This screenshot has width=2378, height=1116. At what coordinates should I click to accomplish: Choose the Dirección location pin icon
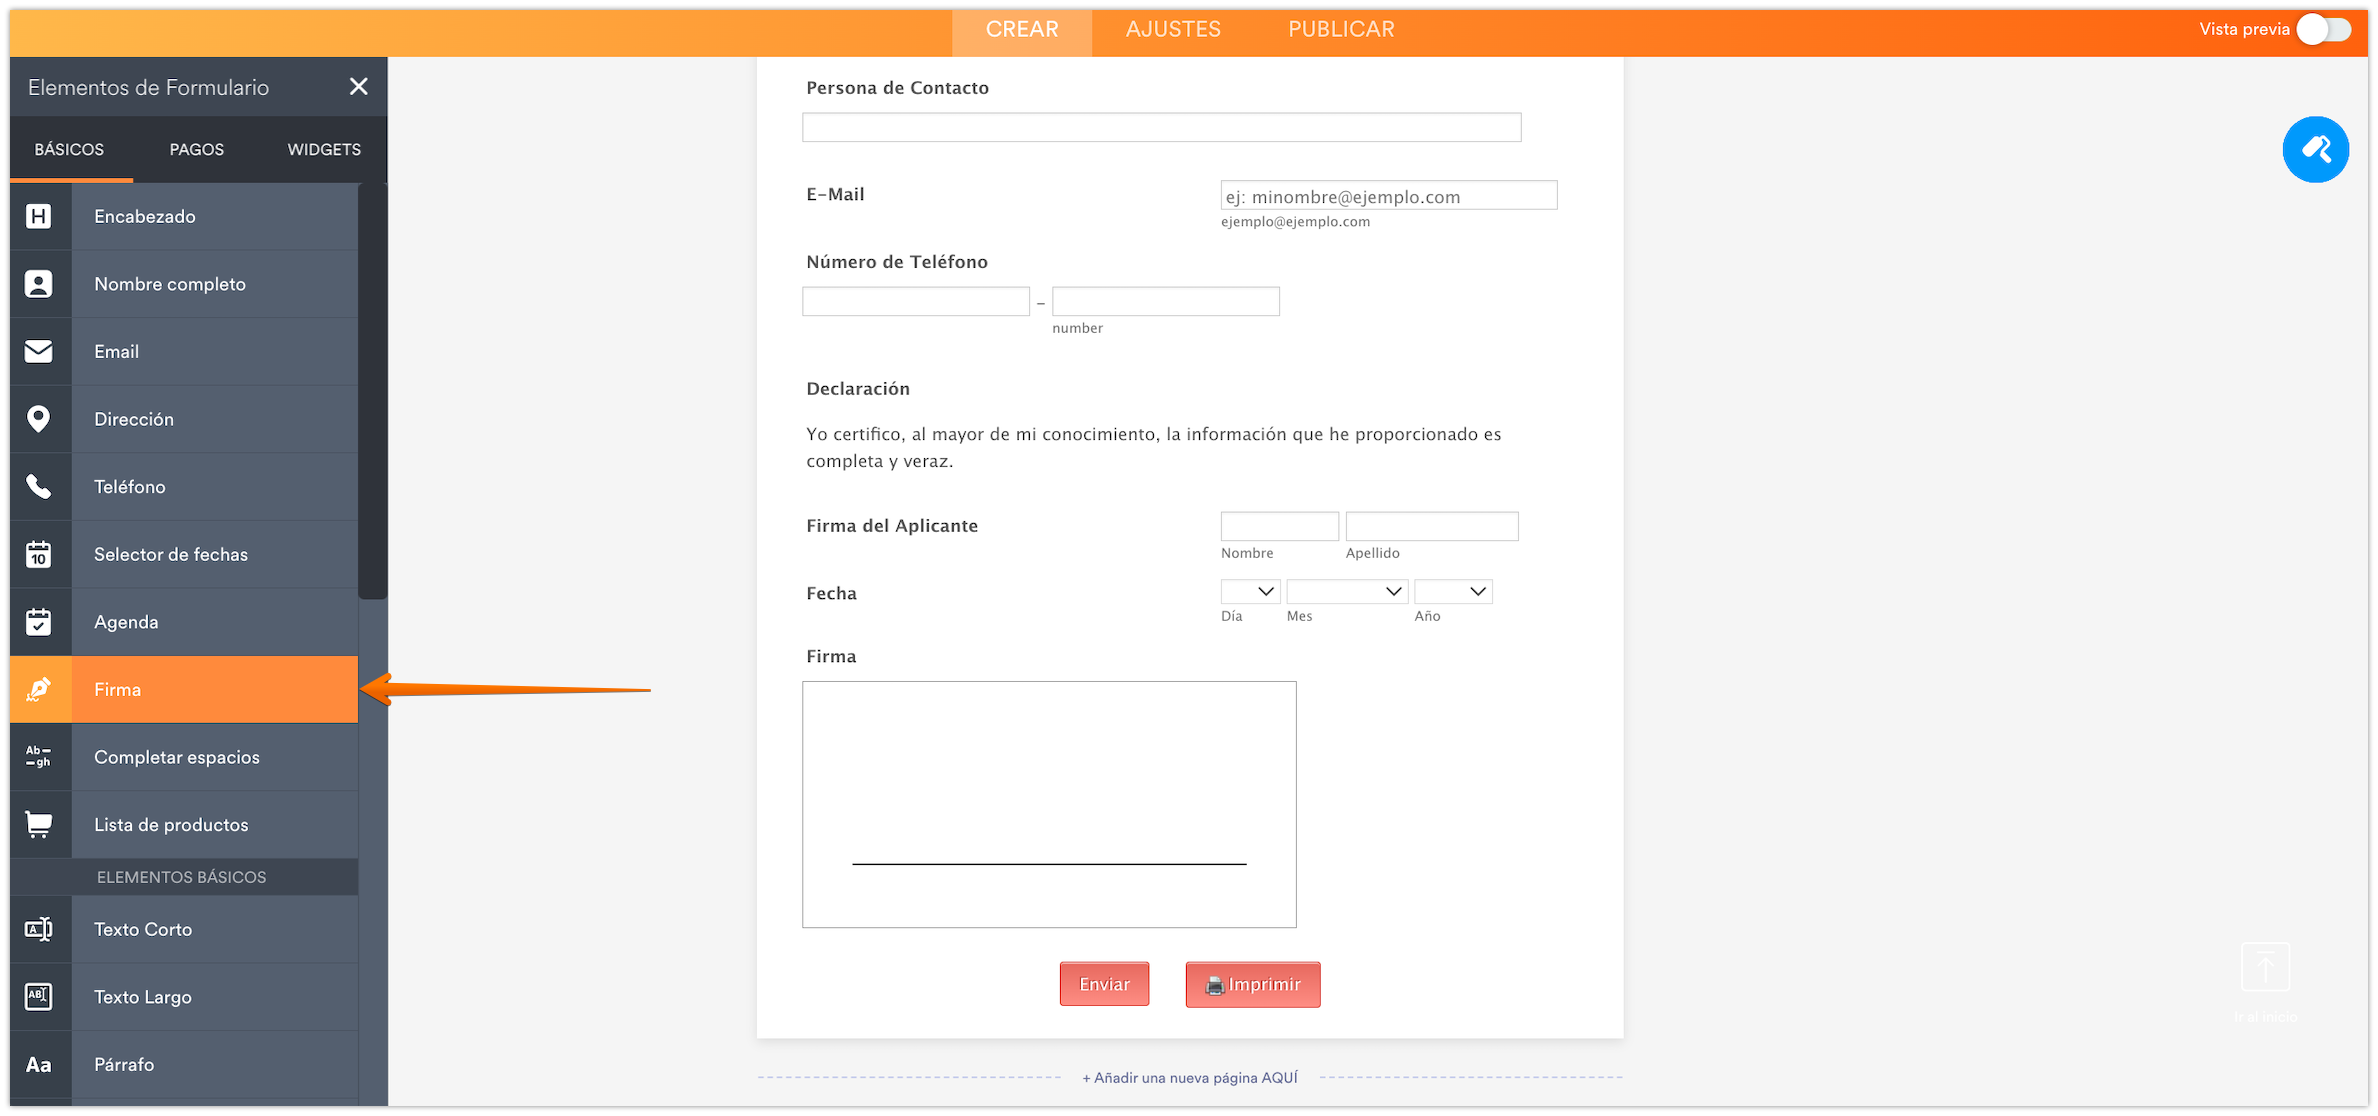pos(39,419)
